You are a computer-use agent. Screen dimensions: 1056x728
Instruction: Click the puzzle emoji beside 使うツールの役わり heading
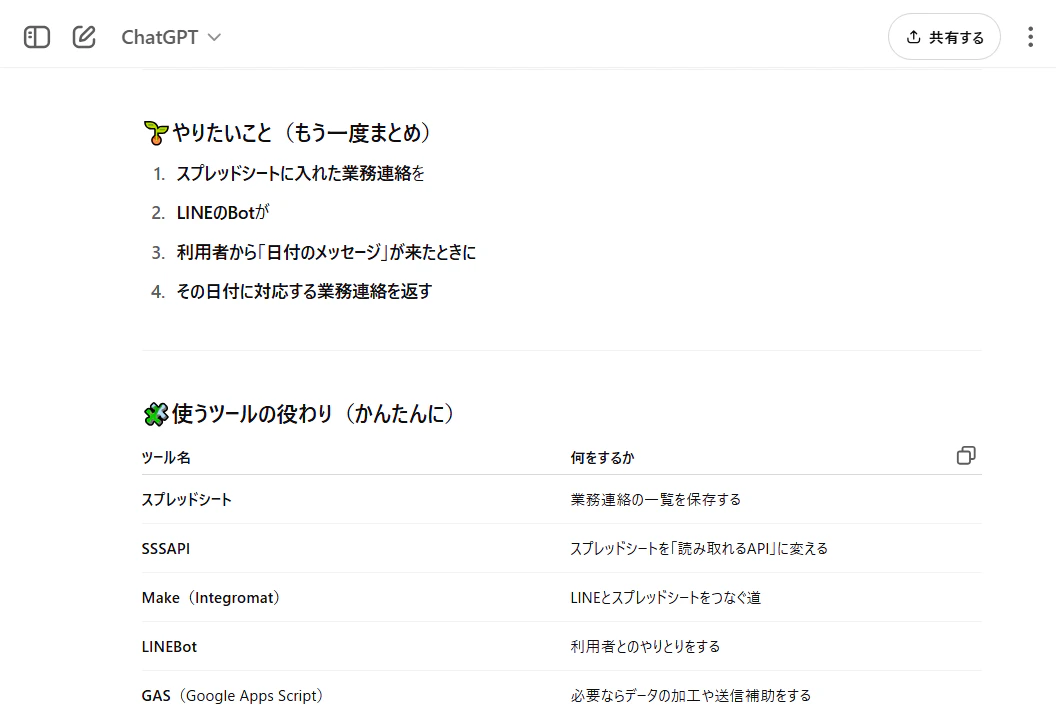click(156, 413)
